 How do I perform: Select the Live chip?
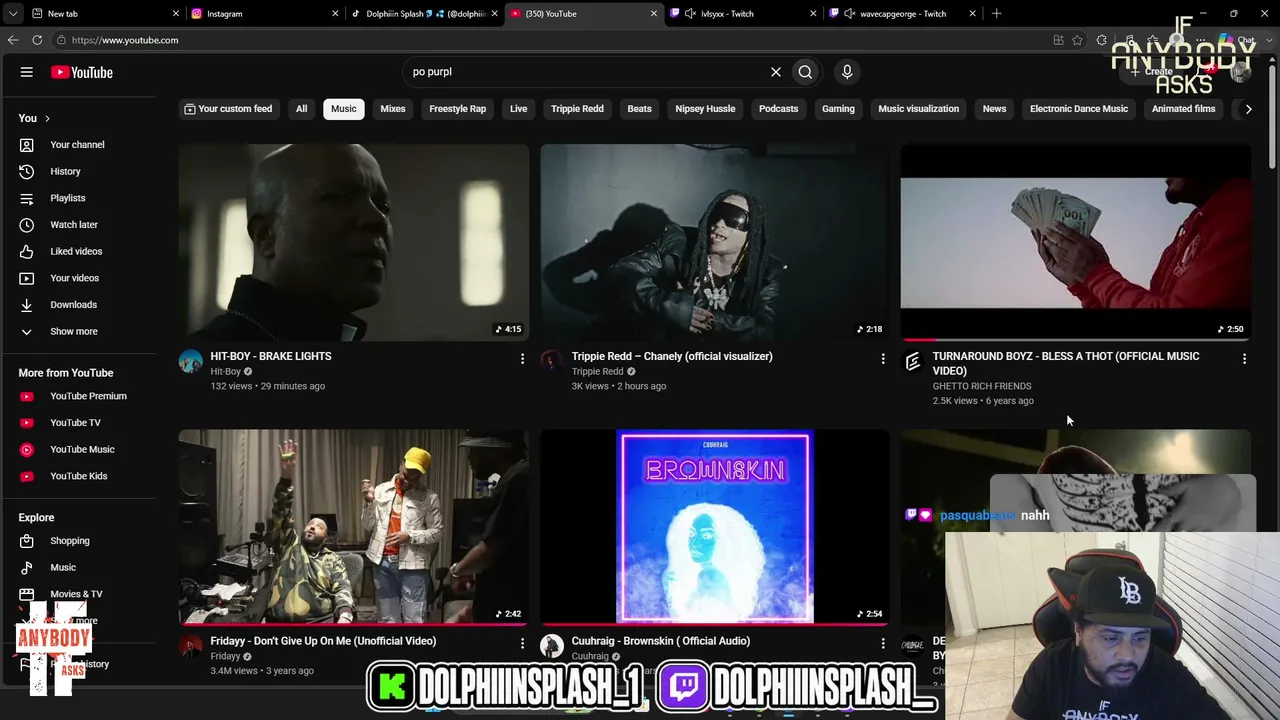pos(518,109)
